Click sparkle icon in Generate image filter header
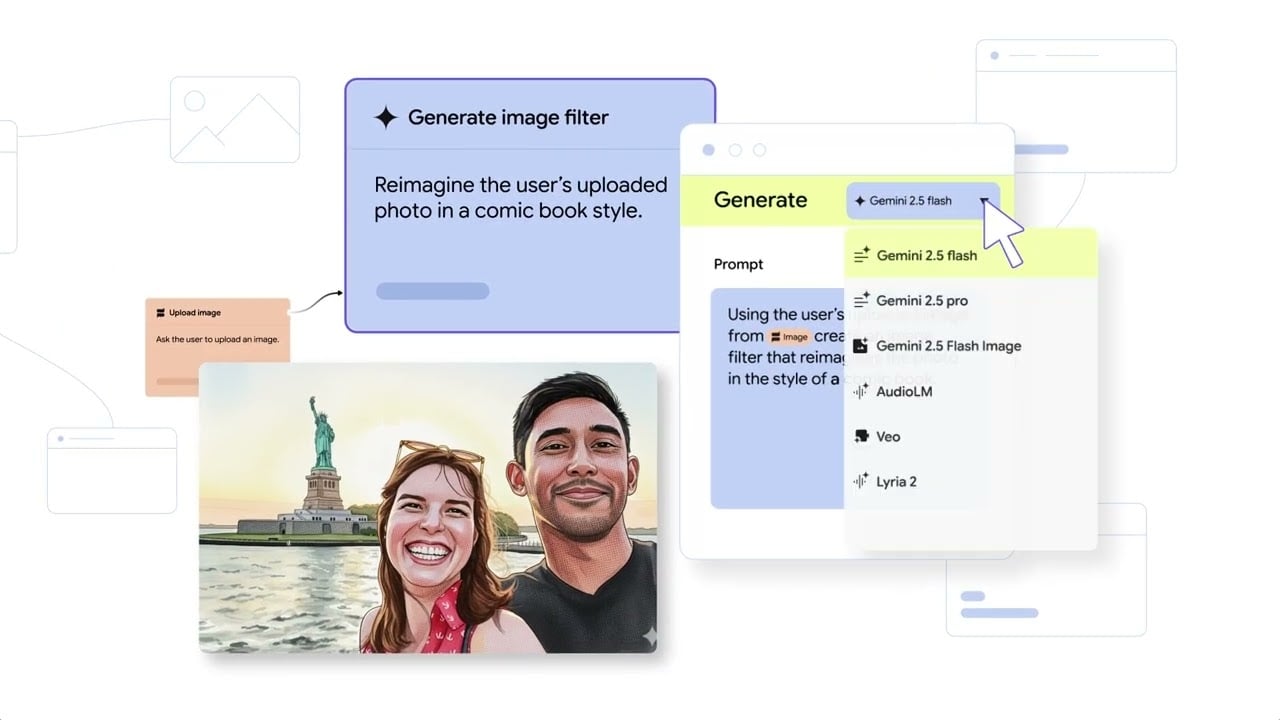Image resolution: width=1280 pixels, height=720 pixels. coord(386,117)
